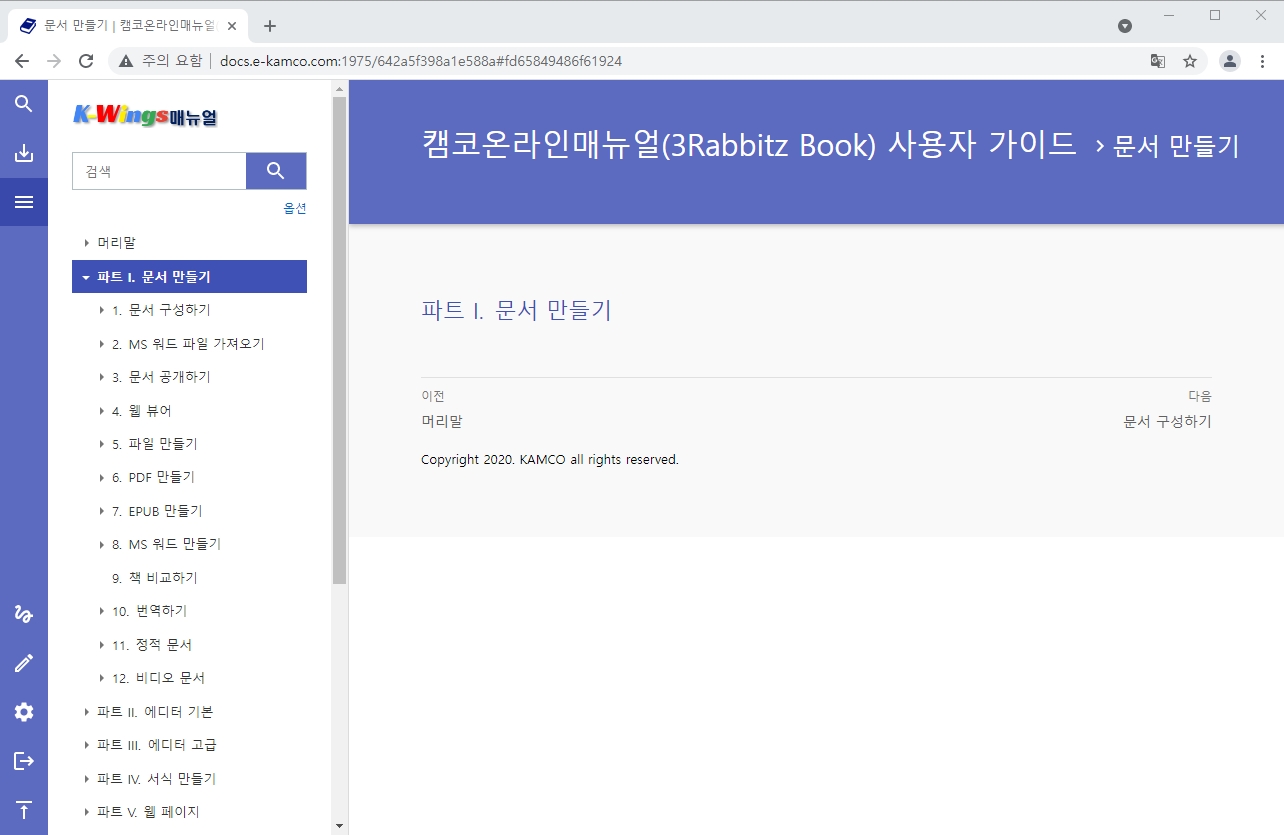Click the 옵션 search options link

click(295, 208)
